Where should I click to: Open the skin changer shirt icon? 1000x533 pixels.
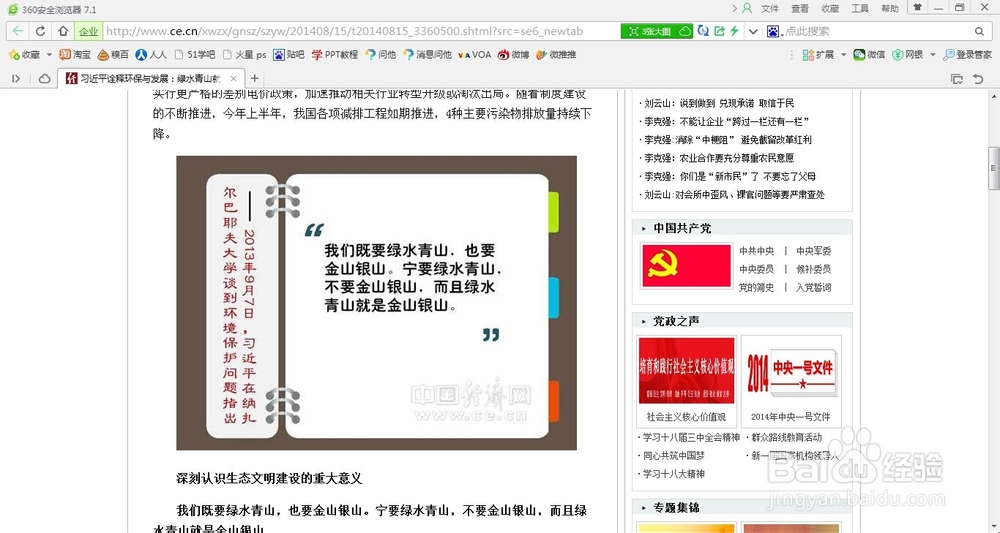(x=918, y=8)
